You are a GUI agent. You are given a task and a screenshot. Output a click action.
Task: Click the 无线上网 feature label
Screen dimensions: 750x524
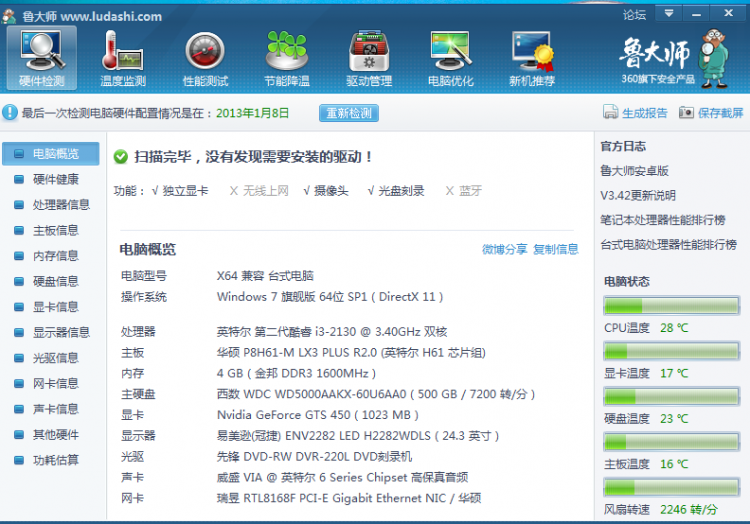click(x=265, y=191)
